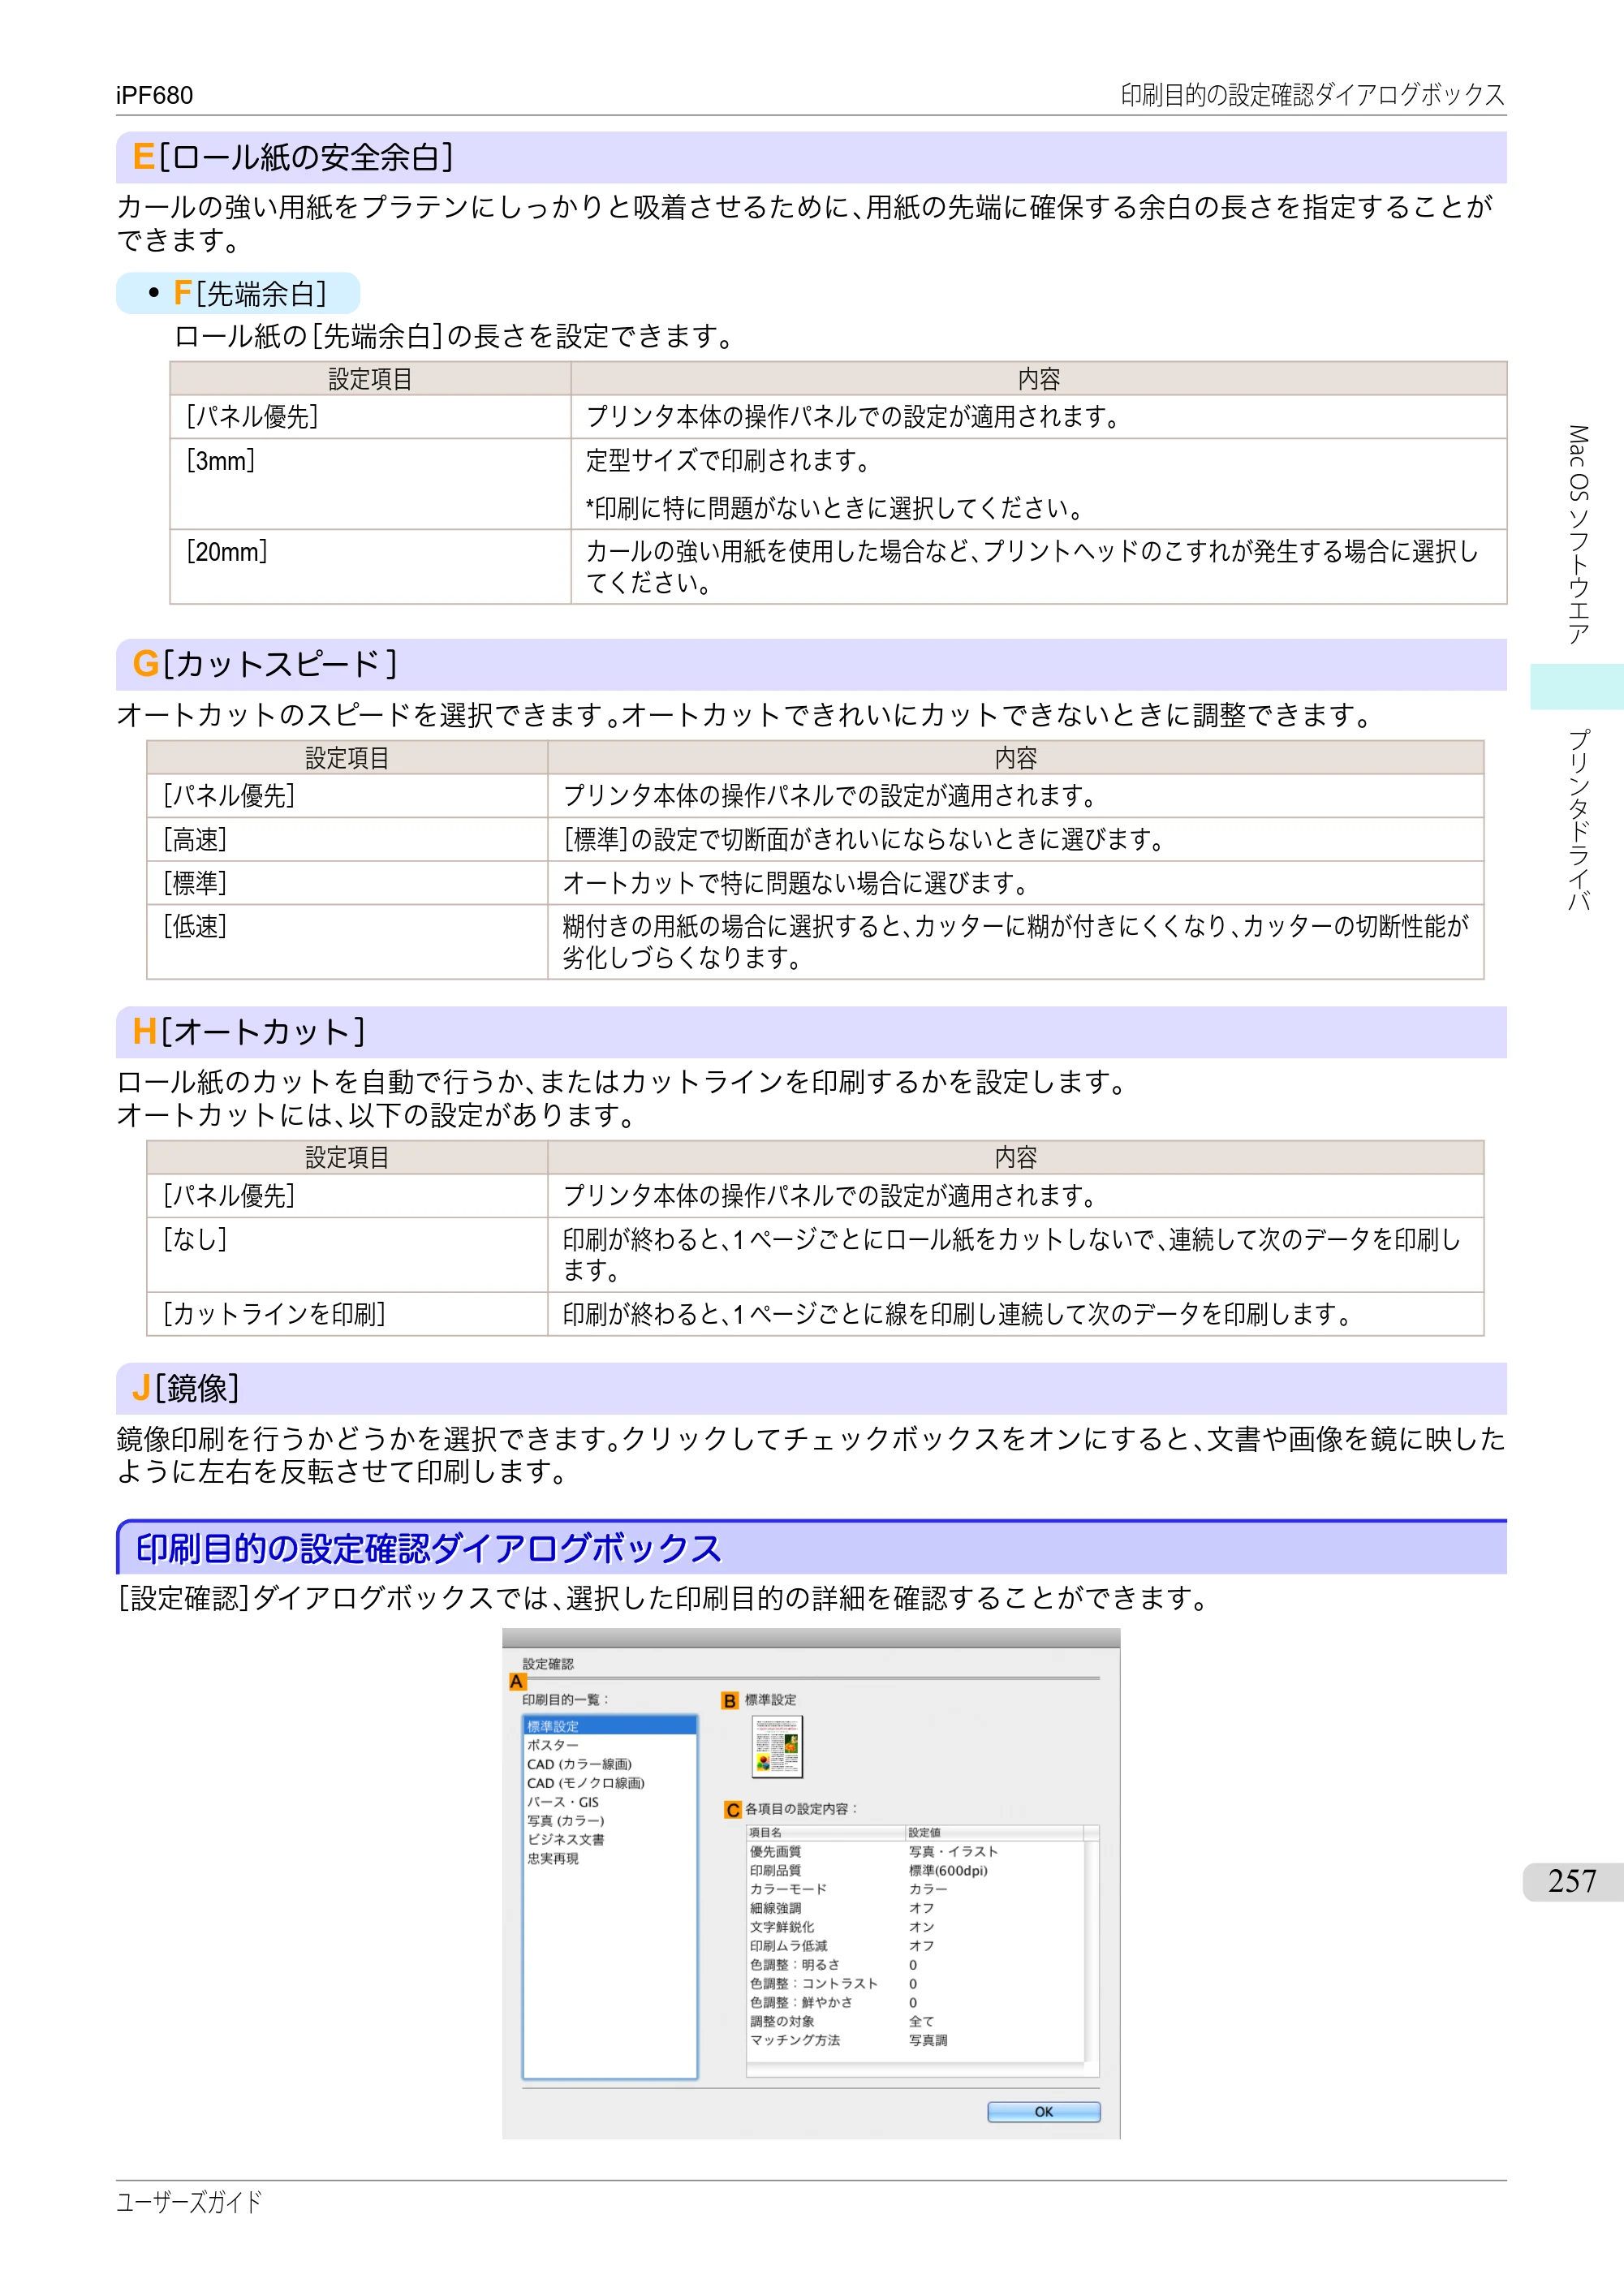1624x2296 pixels.
Task: Click the プリンタドライバ side tab
Action: coord(1577,819)
